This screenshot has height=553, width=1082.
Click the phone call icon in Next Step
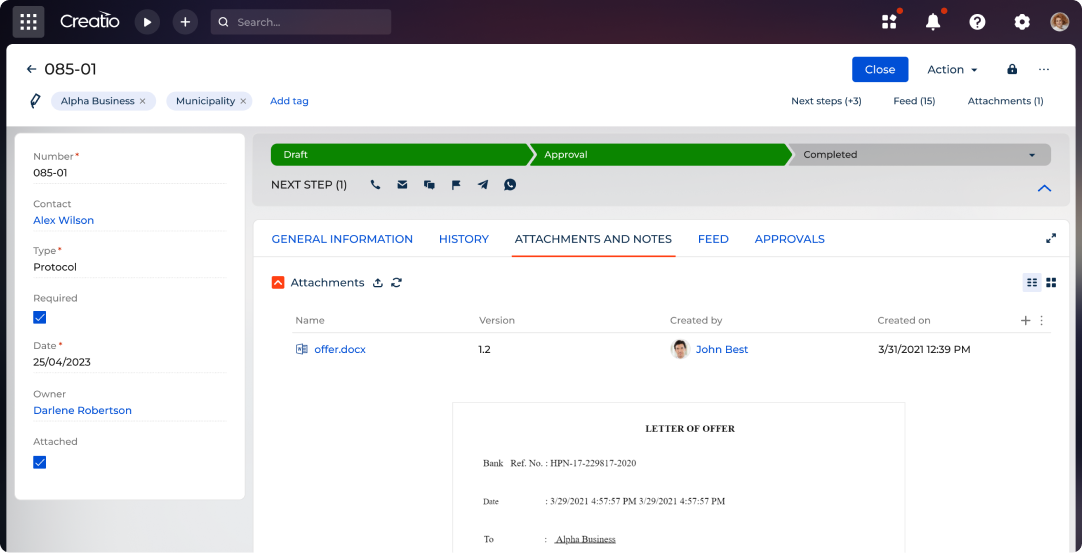pyautogui.click(x=375, y=185)
